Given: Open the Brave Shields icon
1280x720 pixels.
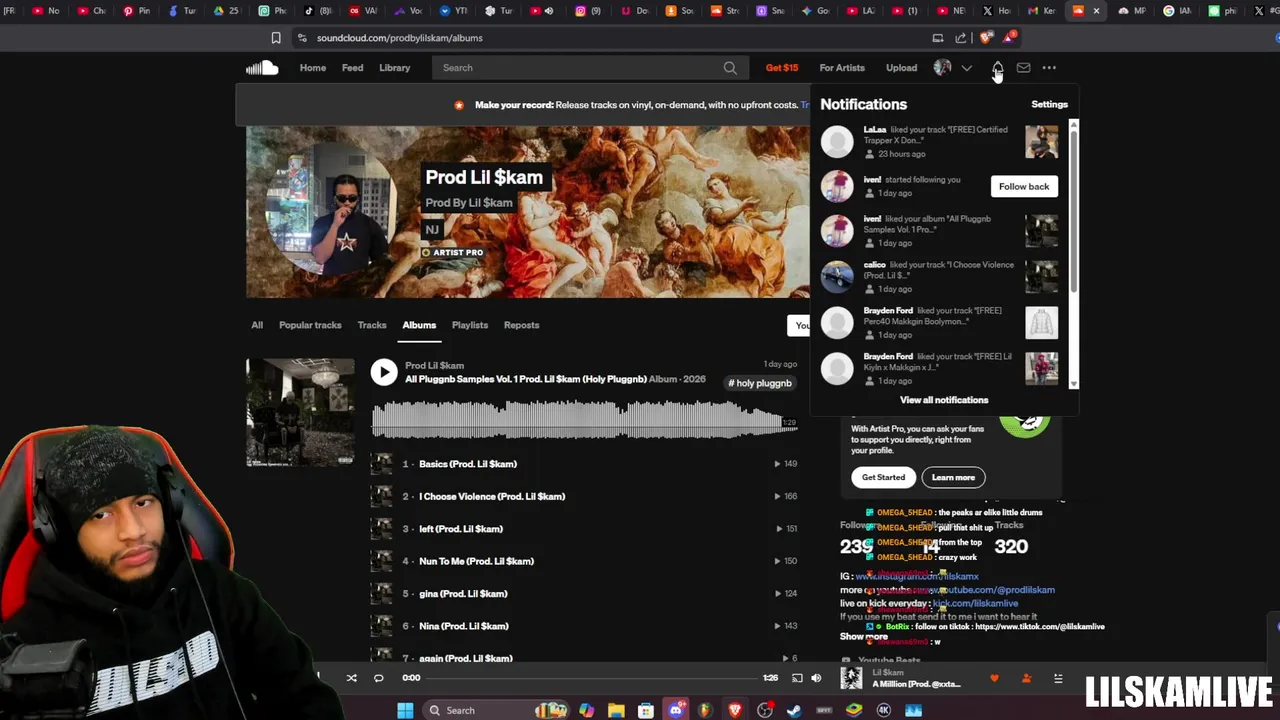Looking at the screenshot, I should coord(986,38).
